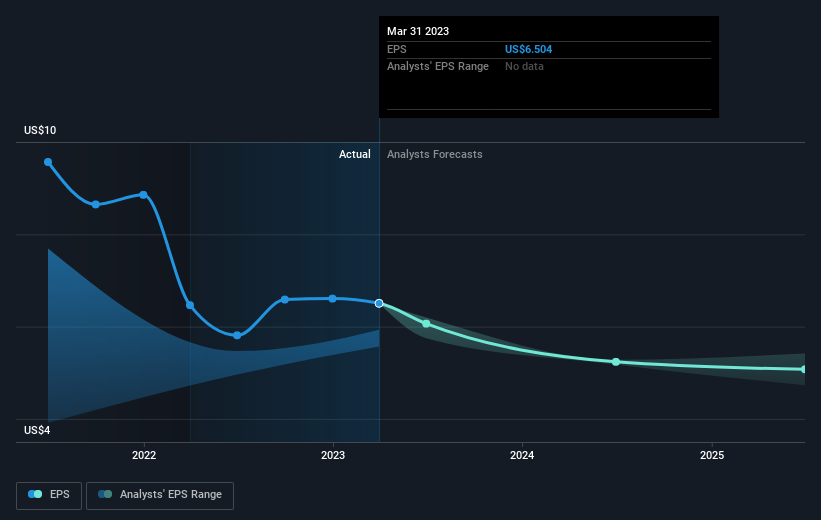The width and height of the screenshot is (821, 520).
Task: Click the US$6.504 EPS value in tooltip
Action: 528,49
